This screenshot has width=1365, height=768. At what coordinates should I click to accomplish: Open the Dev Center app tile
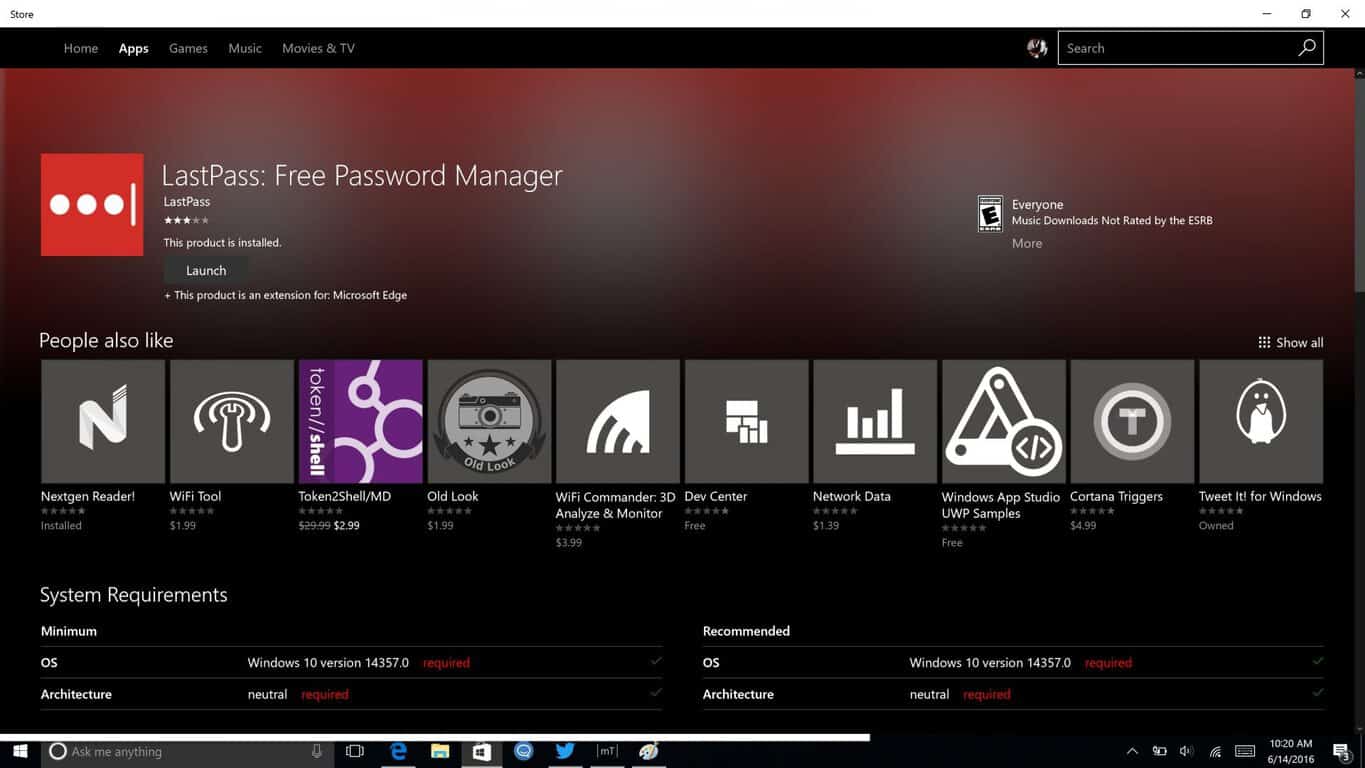click(747, 422)
